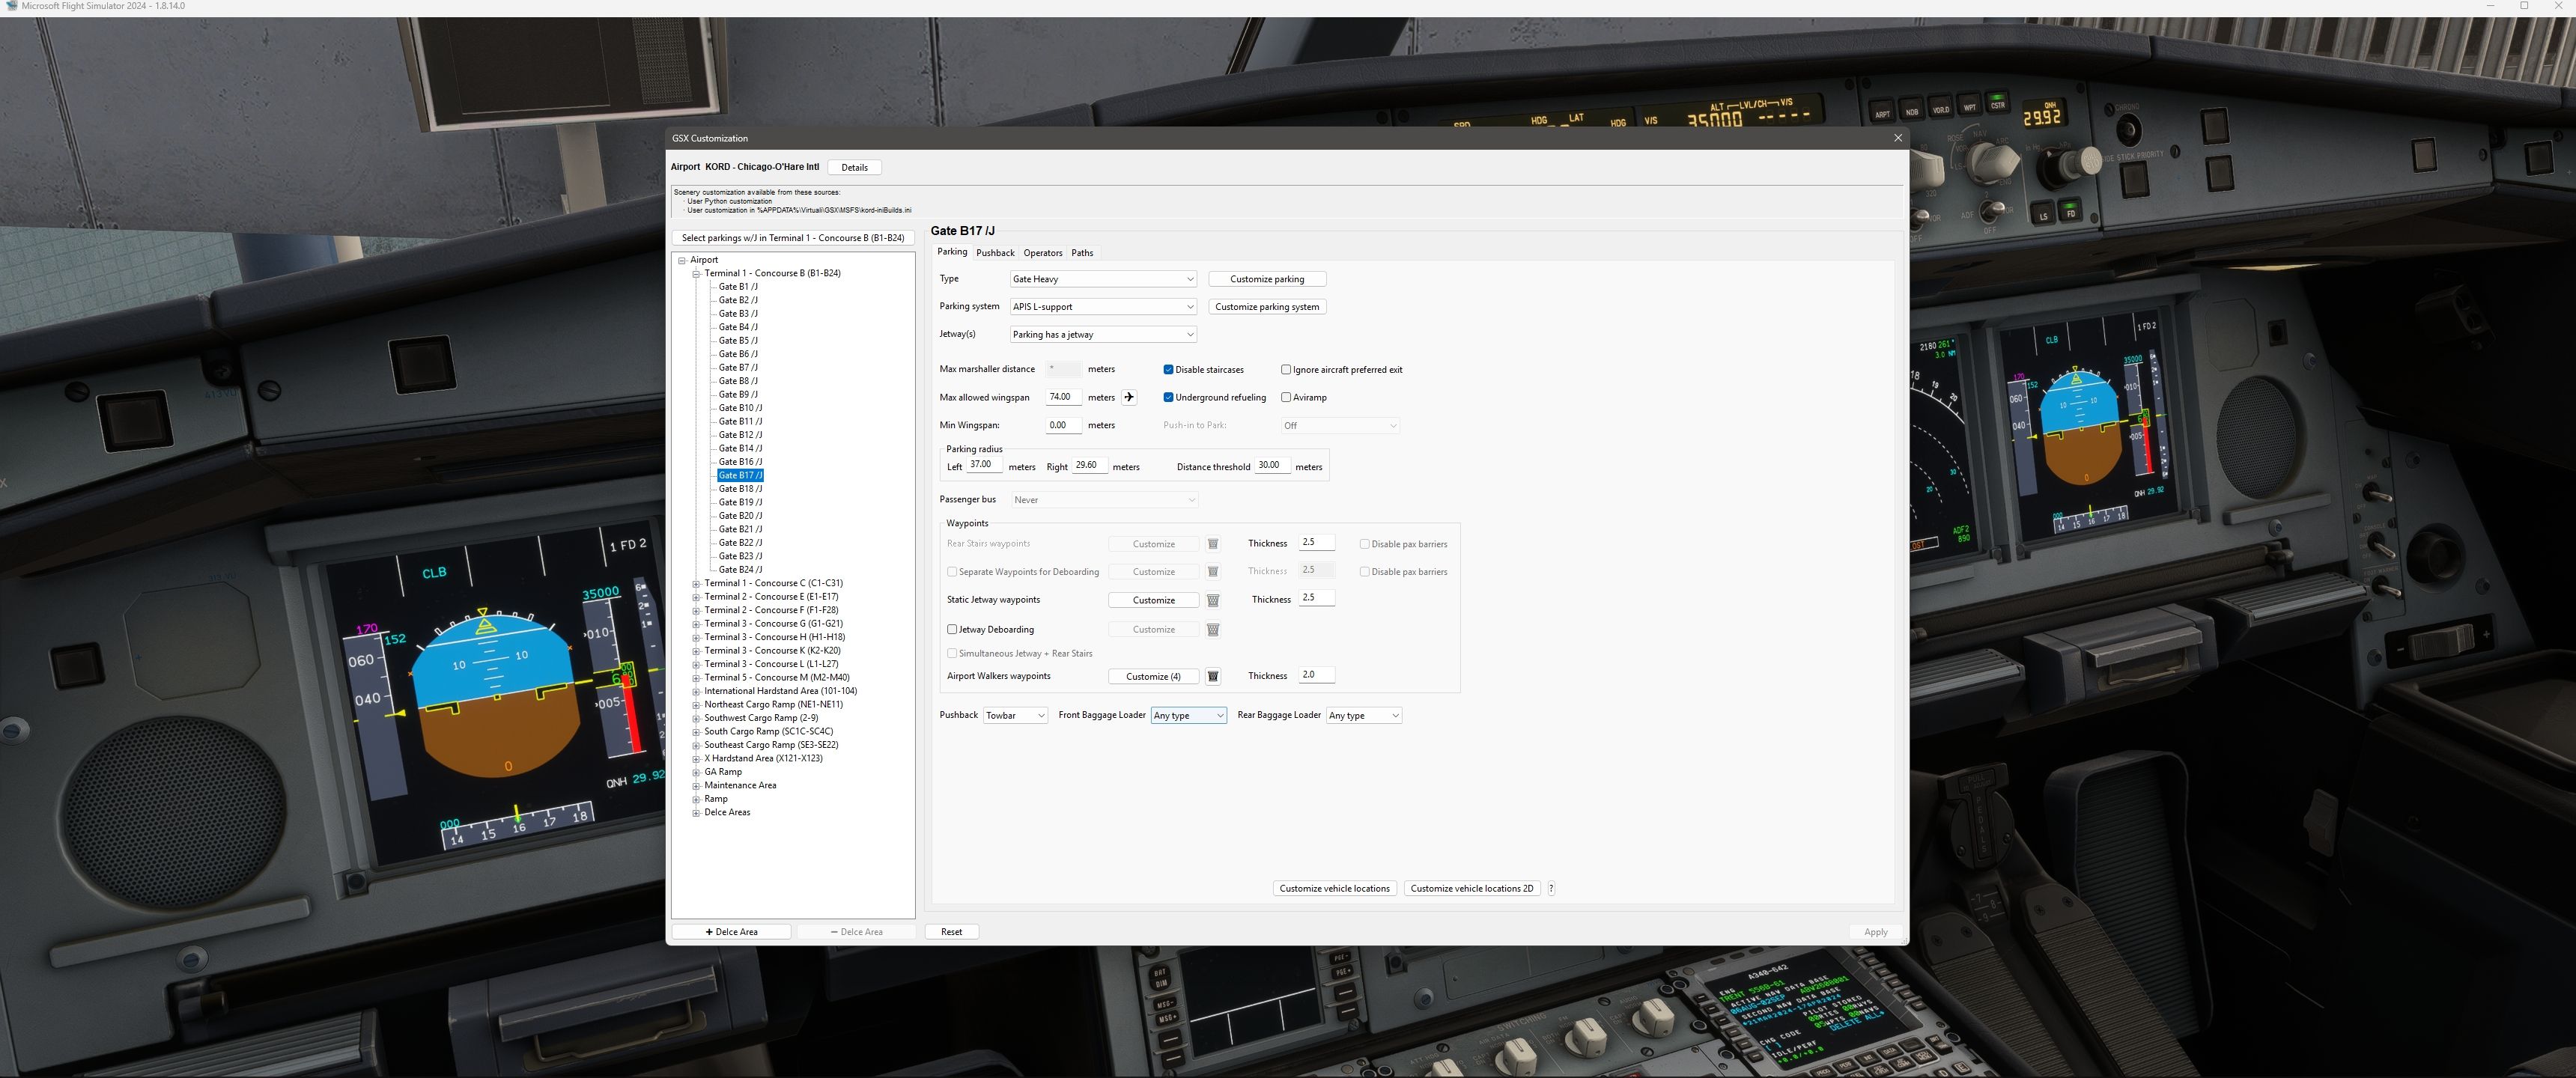Image resolution: width=2576 pixels, height=1078 pixels.
Task: Select Northeast Cargo Ramp tree item
Action: pos(773,705)
